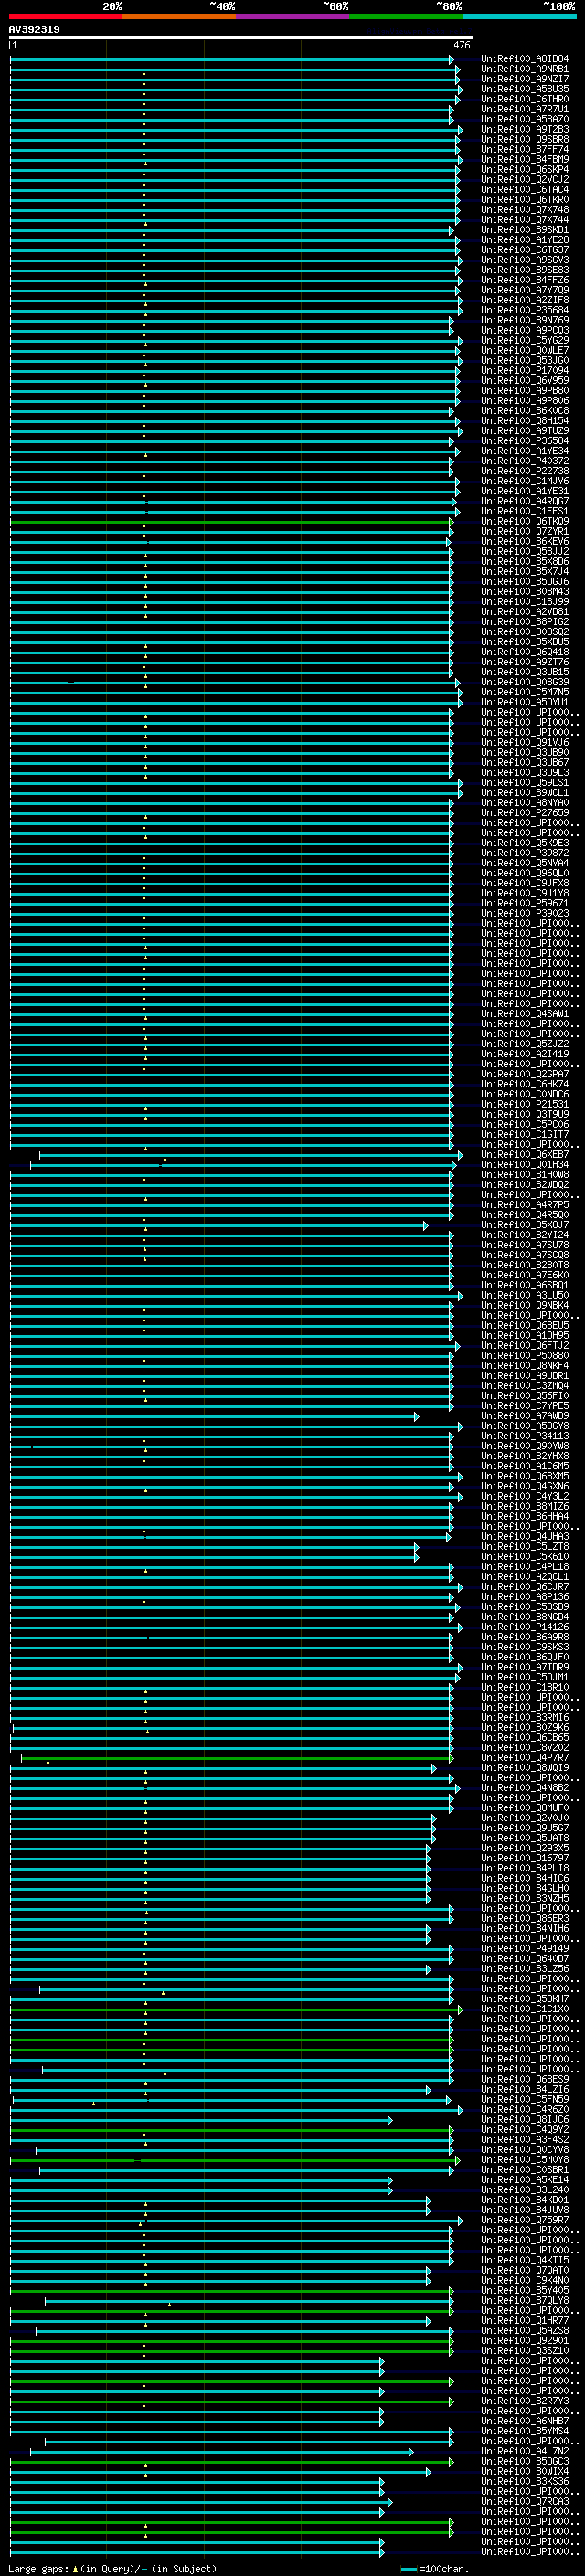
Task: Click label UniRef100_Q8IJC6
Action: click(x=525, y=2119)
